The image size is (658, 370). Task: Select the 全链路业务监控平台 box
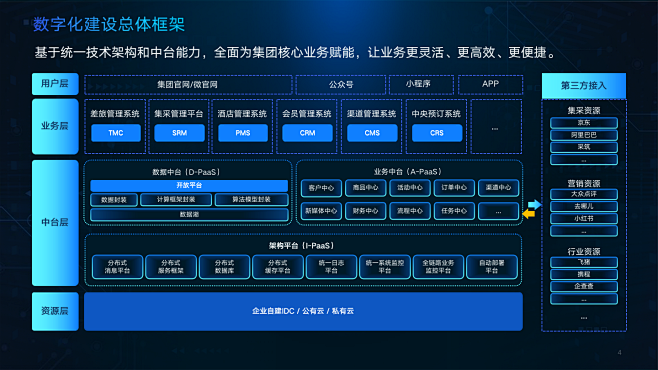click(439, 267)
